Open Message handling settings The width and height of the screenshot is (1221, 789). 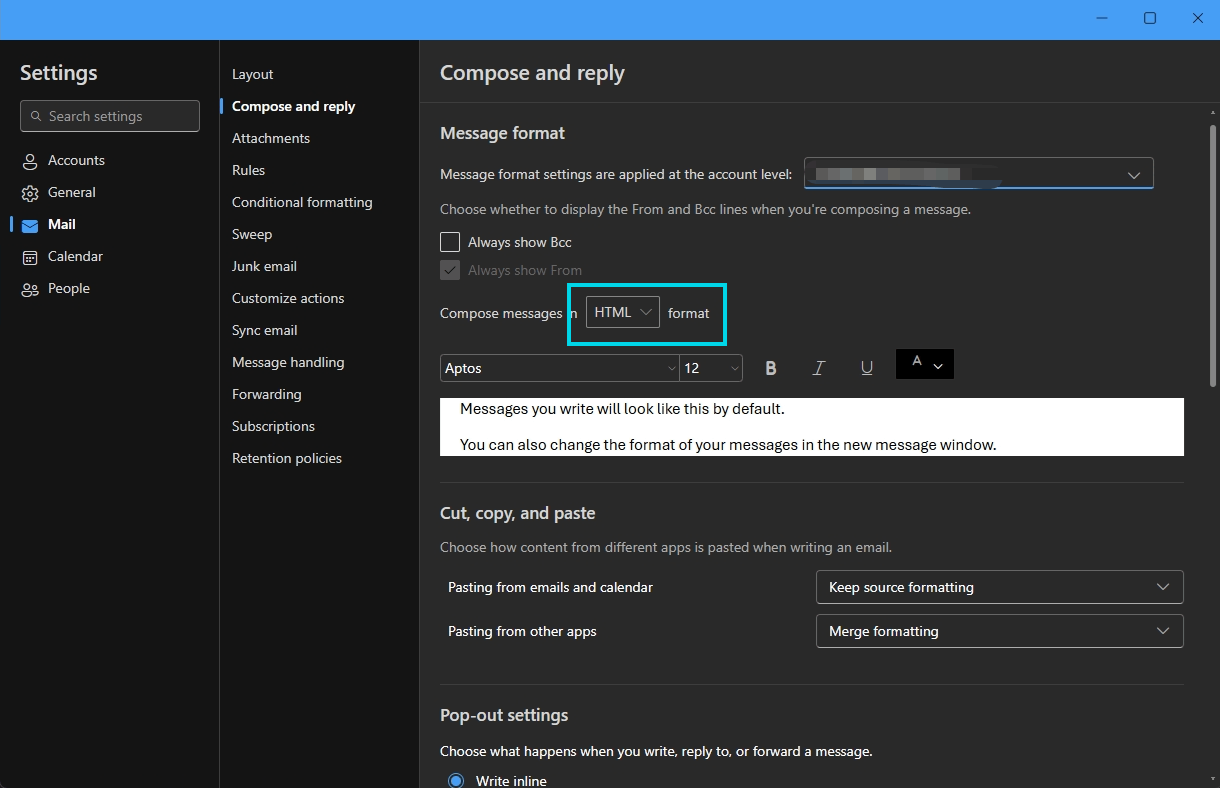coord(288,362)
